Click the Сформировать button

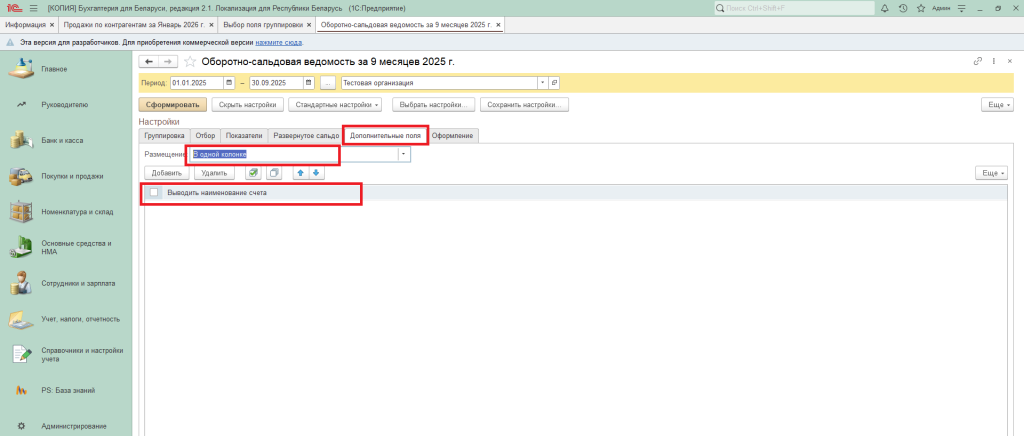click(172, 104)
